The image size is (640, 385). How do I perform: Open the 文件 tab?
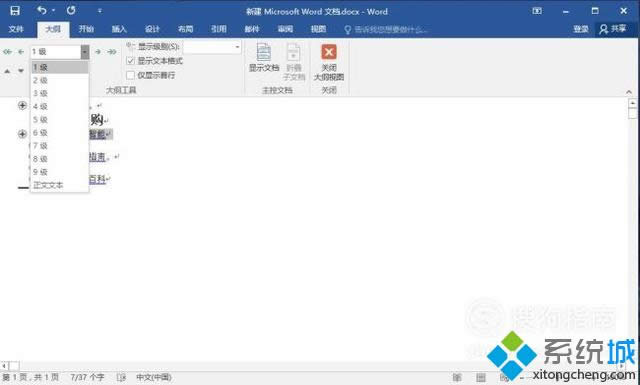click(16, 29)
